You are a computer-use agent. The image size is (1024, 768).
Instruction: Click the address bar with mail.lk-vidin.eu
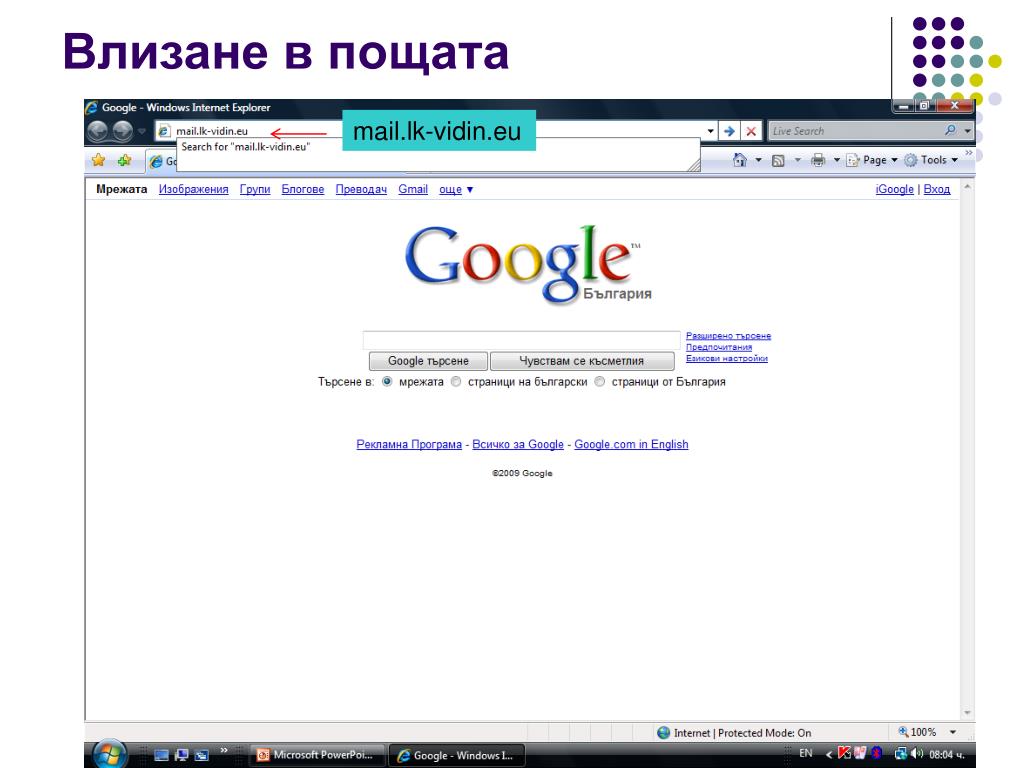431,131
